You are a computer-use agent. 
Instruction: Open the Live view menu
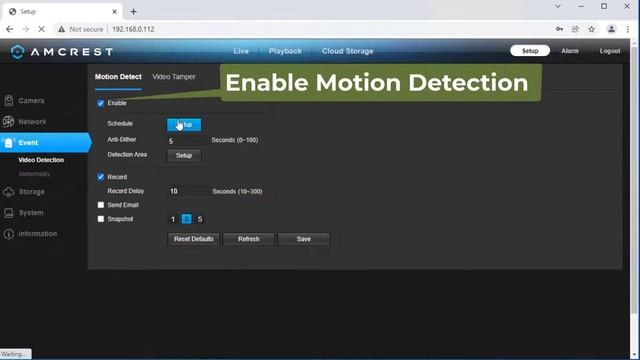click(x=241, y=51)
